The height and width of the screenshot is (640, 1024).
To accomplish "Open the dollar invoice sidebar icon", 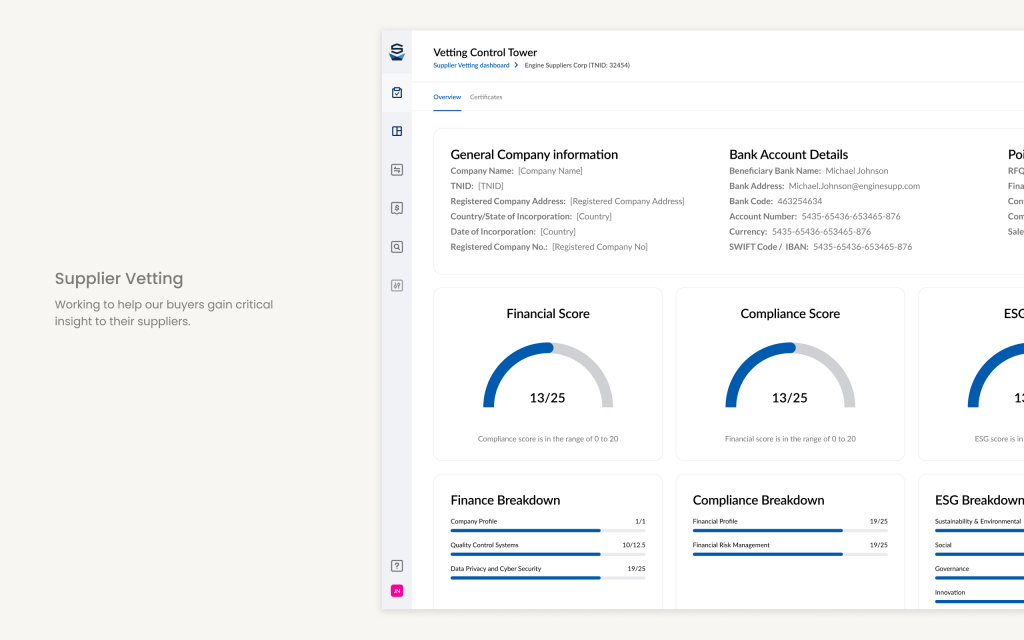I will click(397, 208).
